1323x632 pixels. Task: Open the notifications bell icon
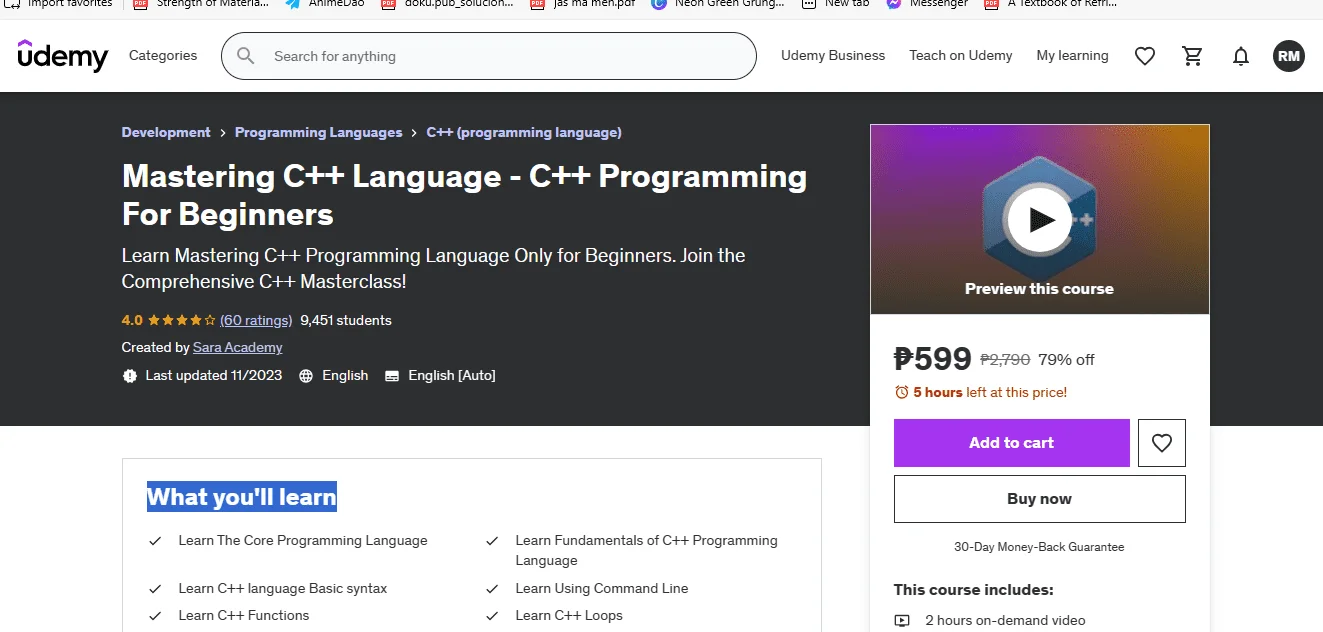coord(1241,56)
